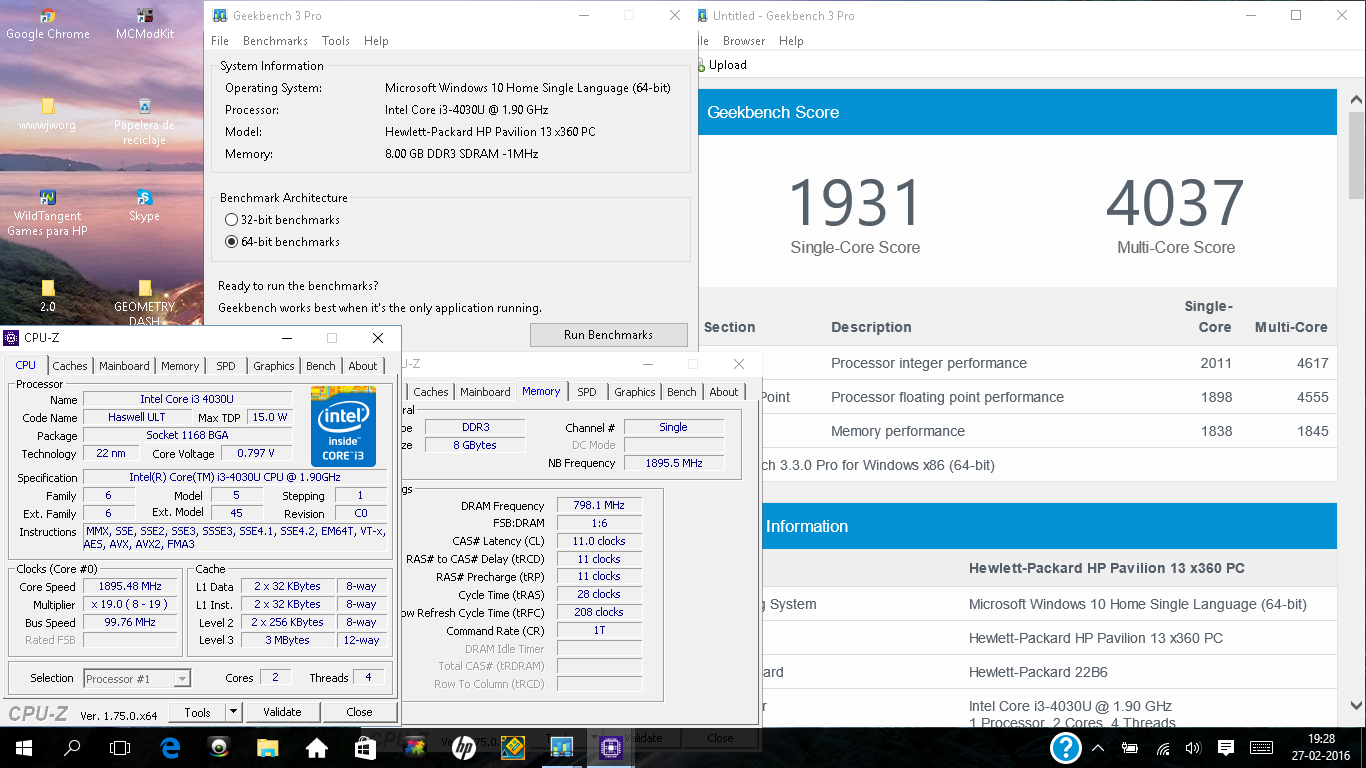This screenshot has width=1366, height=768.
Task: Open the blue help question mark
Action: [1066, 747]
